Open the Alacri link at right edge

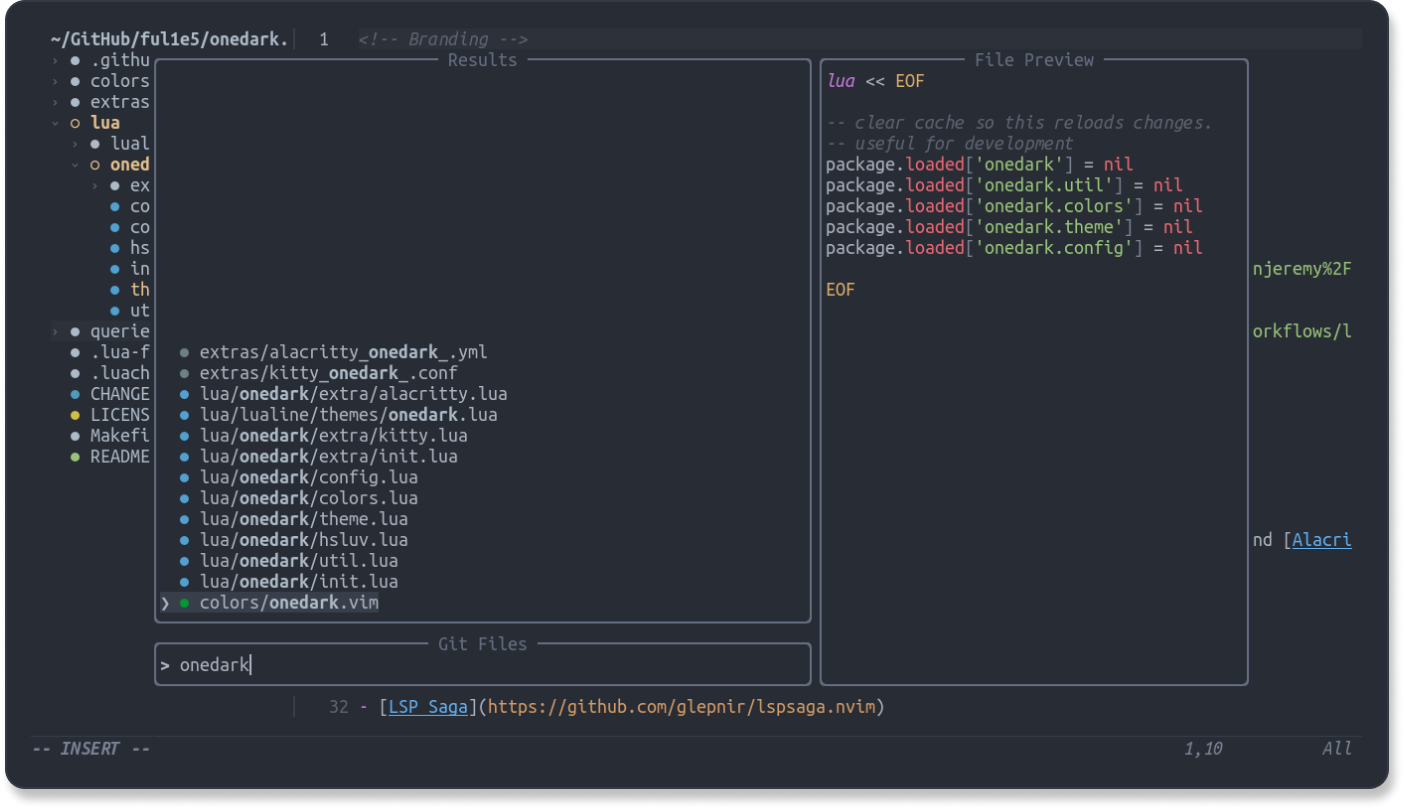1322,540
